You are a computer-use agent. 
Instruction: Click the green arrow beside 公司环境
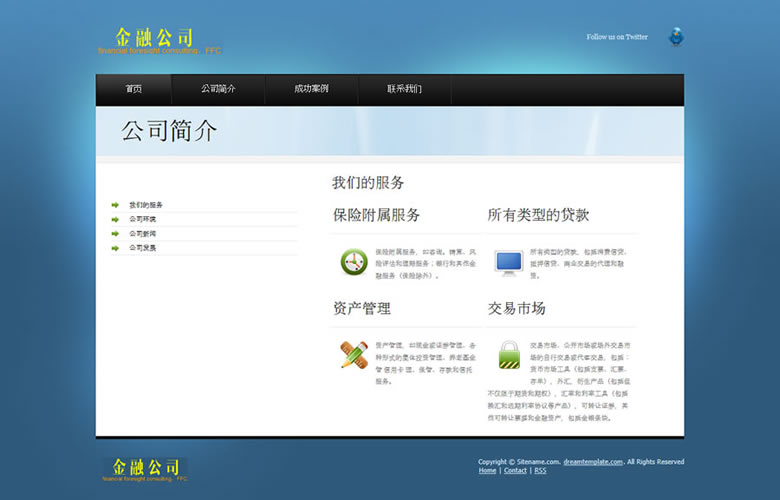click(x=116, y=219)
